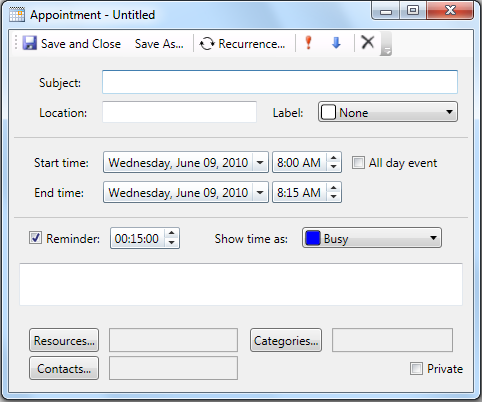This screenshot has height=402, width=482.
Task: Set low importance with blue down arrow
Action: click(x=336, y=43)
